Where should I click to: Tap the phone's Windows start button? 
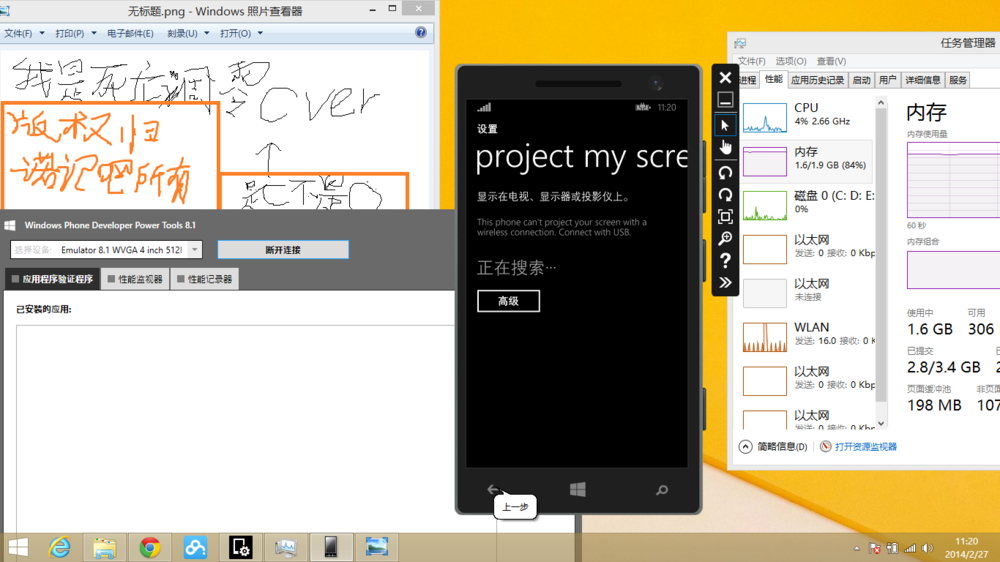pos(578,489)
